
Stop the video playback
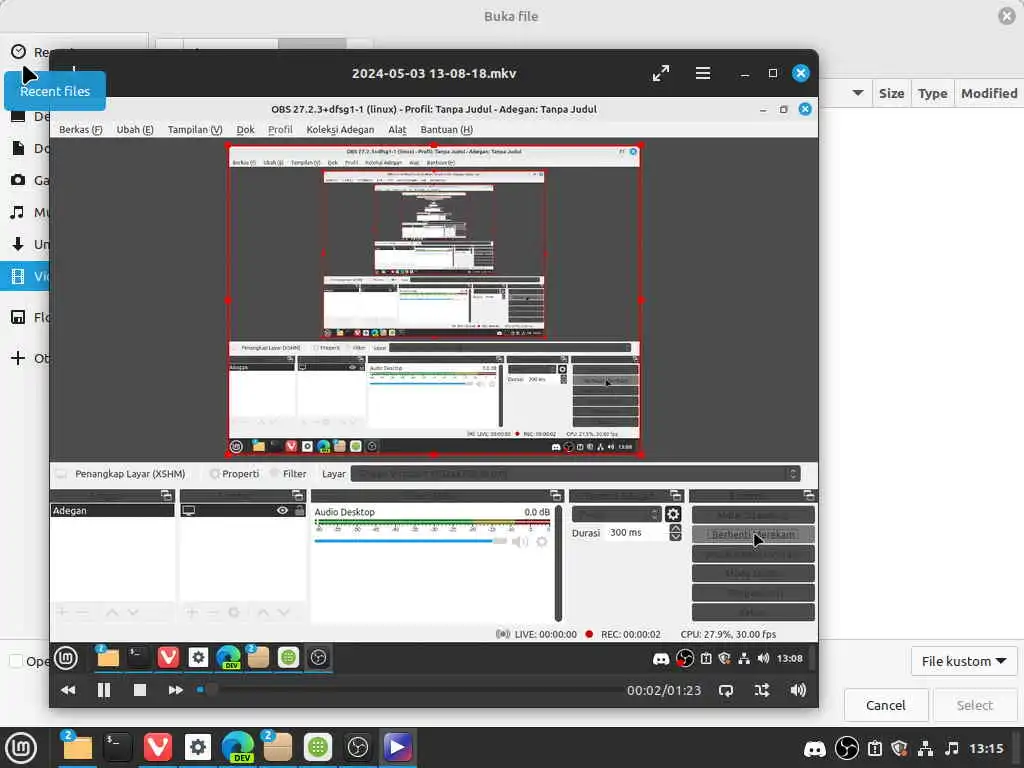tap(140, 690)
